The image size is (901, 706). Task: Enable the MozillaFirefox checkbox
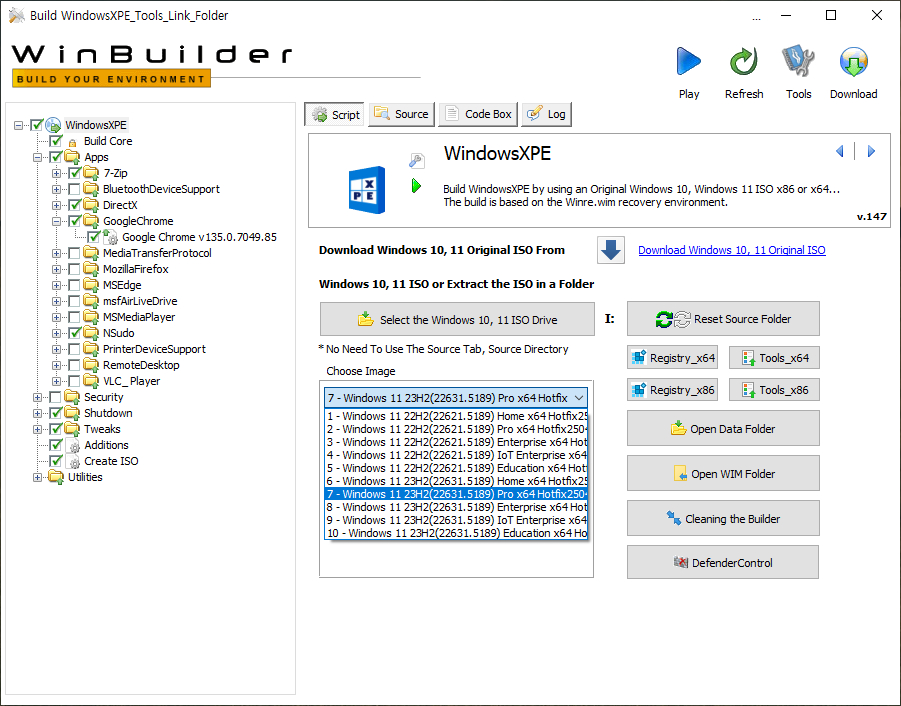74,269
